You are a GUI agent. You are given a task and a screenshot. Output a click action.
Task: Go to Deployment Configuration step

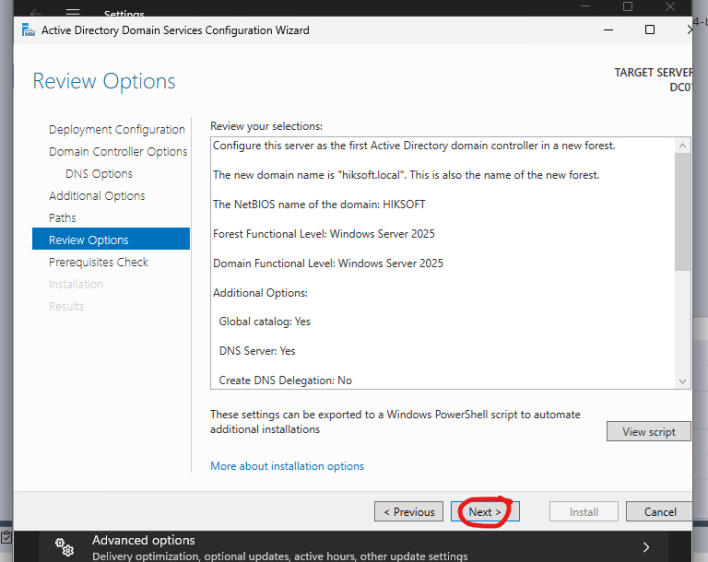point(117,130)
